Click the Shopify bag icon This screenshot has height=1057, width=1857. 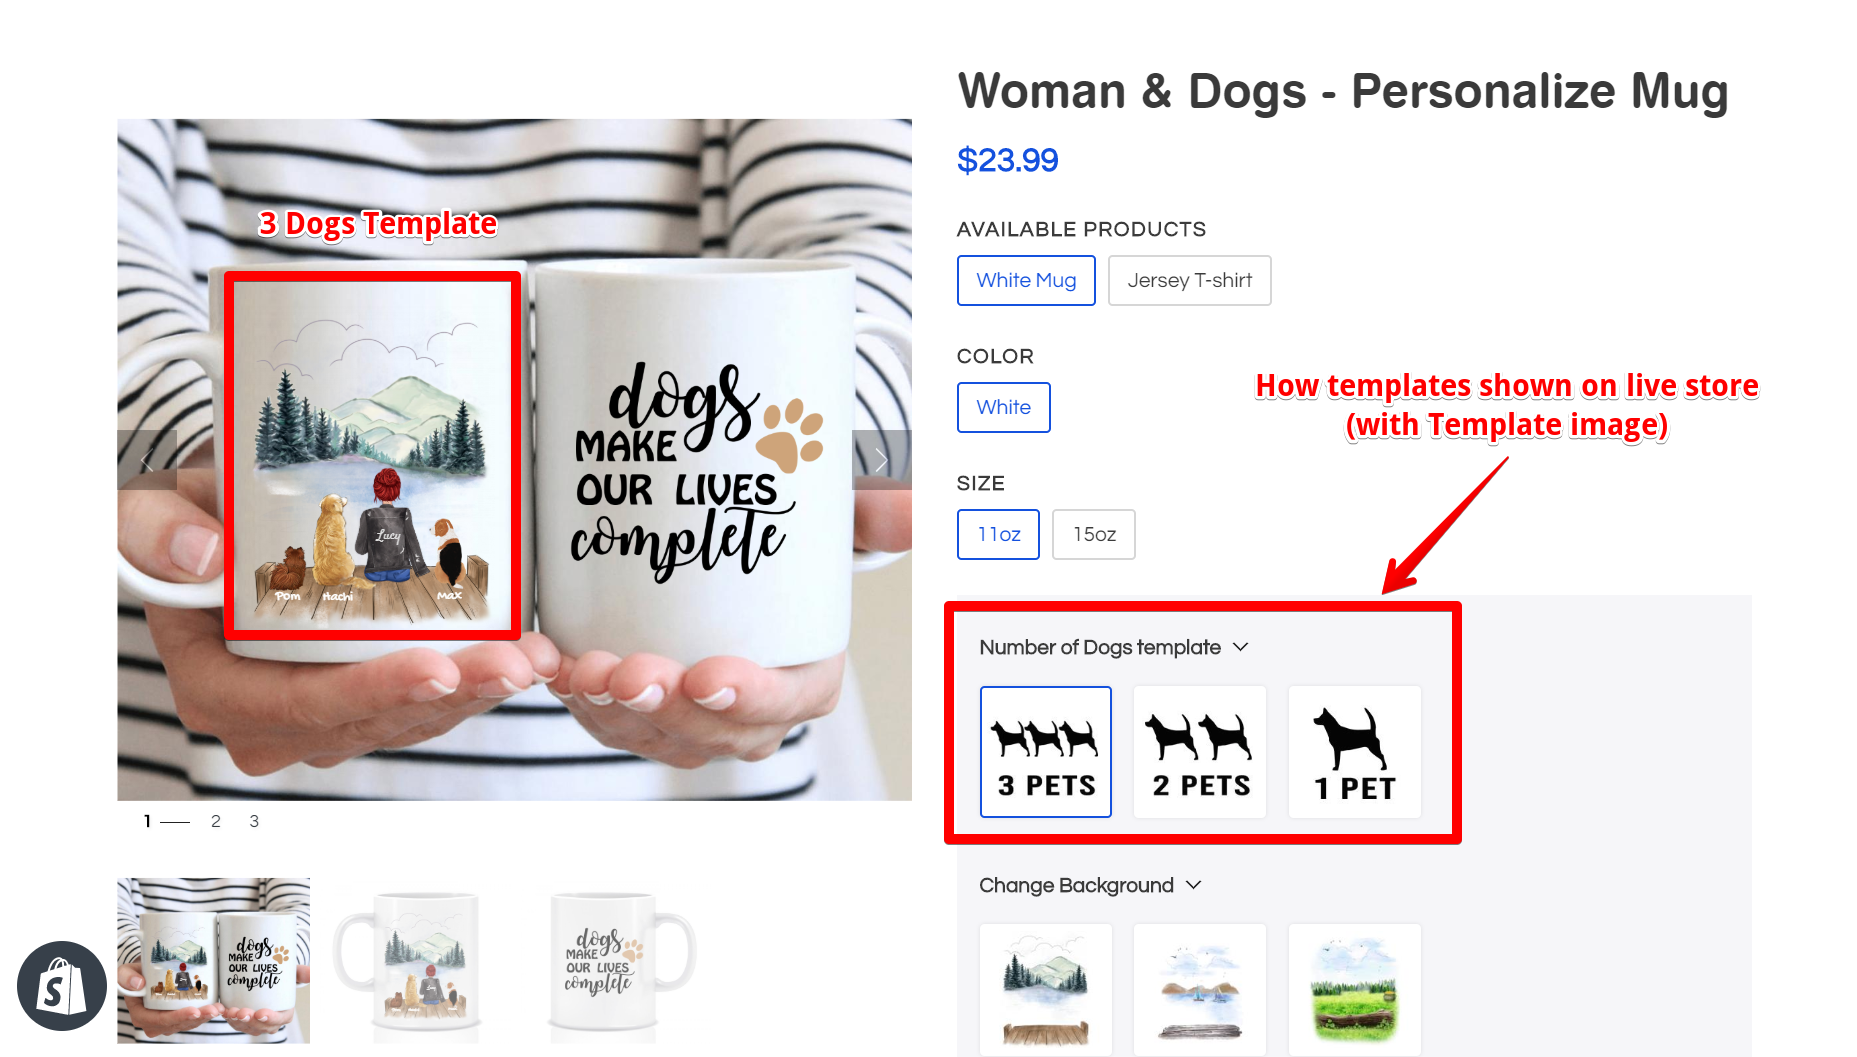click(x=62, y=986)
